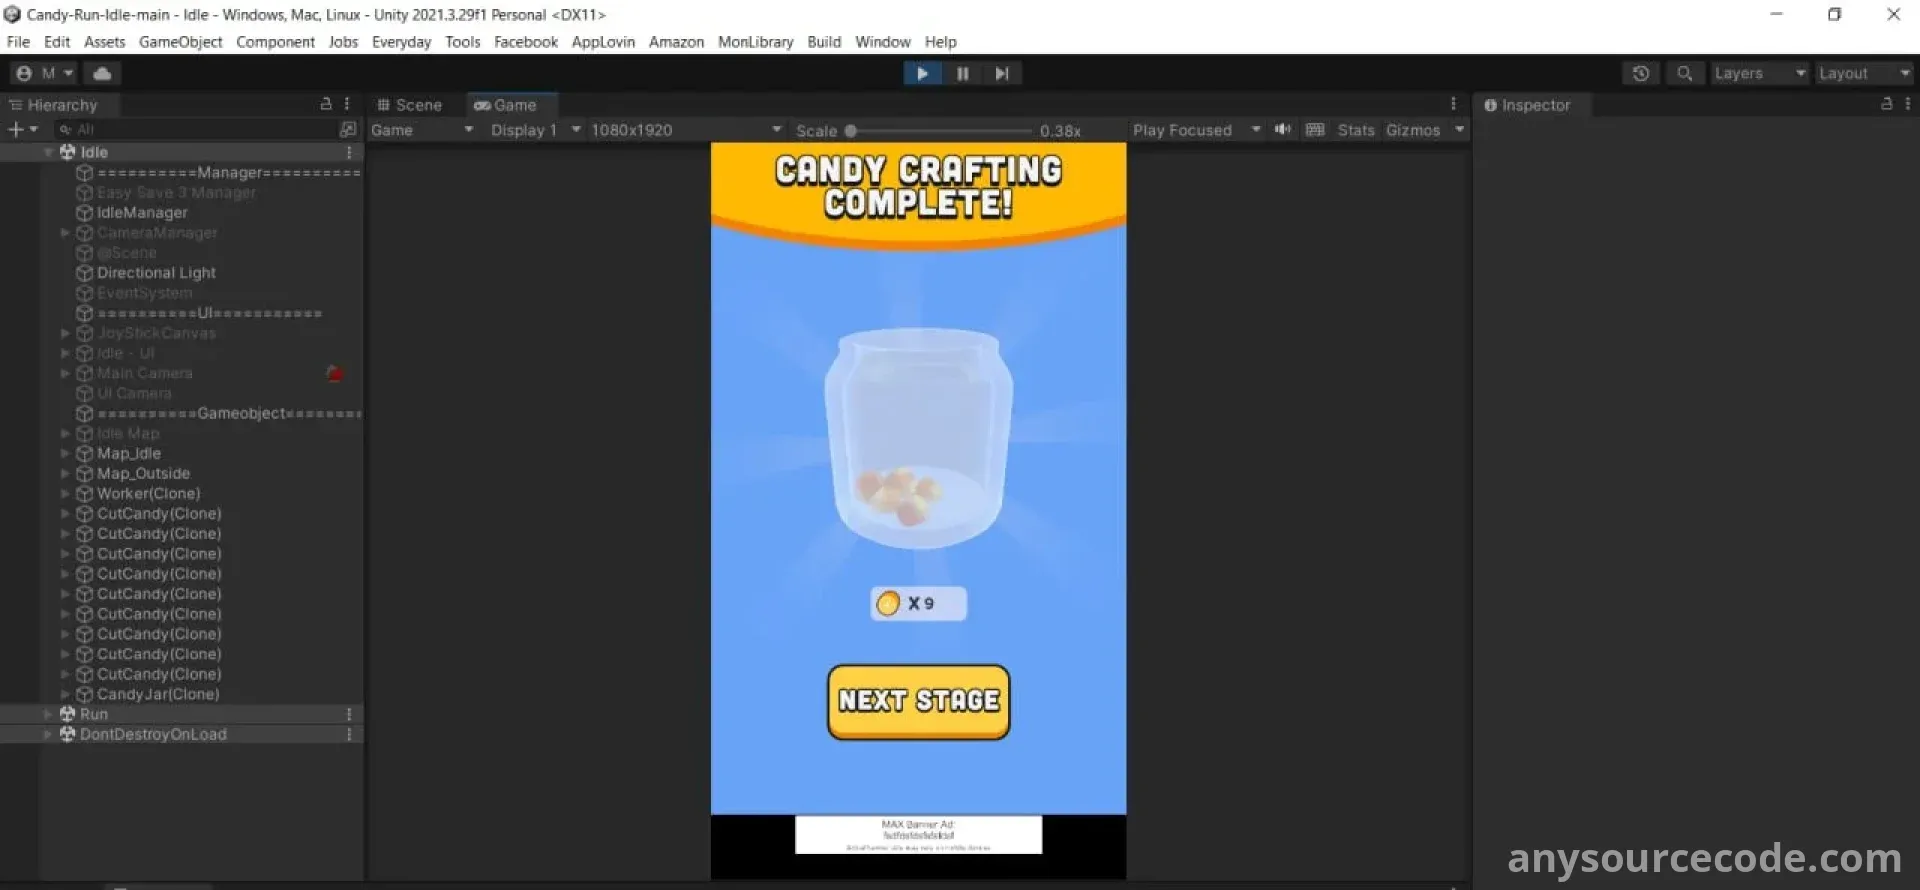Image resolution: width=1920 pixels, height=890 pixels.
Task: Open the 1080x1920 resolution dropdown
Action: 685,130
